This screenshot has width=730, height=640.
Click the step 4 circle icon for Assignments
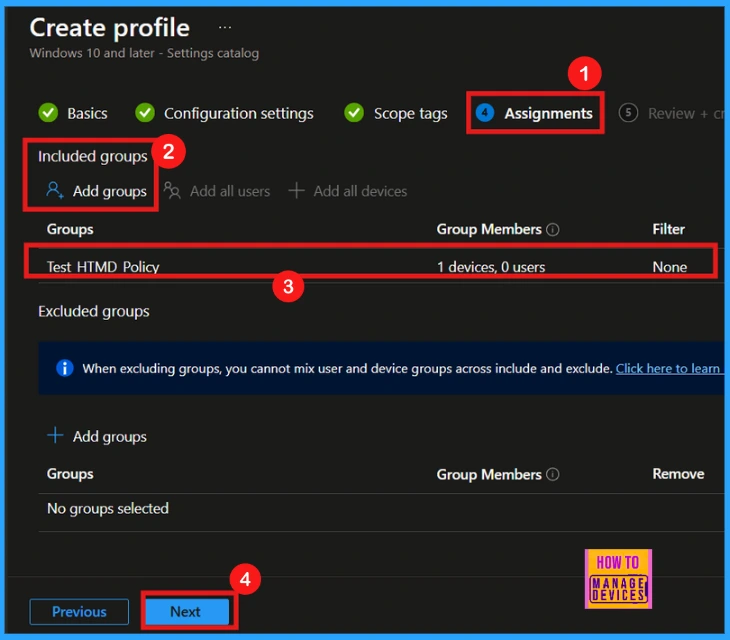coord(485,113)
